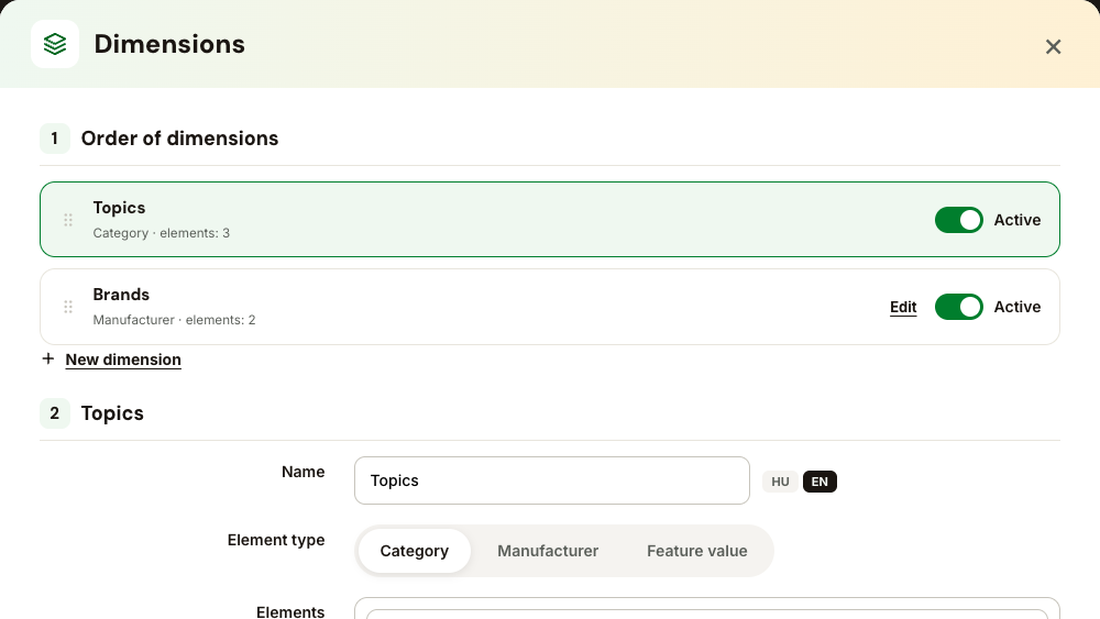
Task: Add a New dimension
Action: point(123,359)
